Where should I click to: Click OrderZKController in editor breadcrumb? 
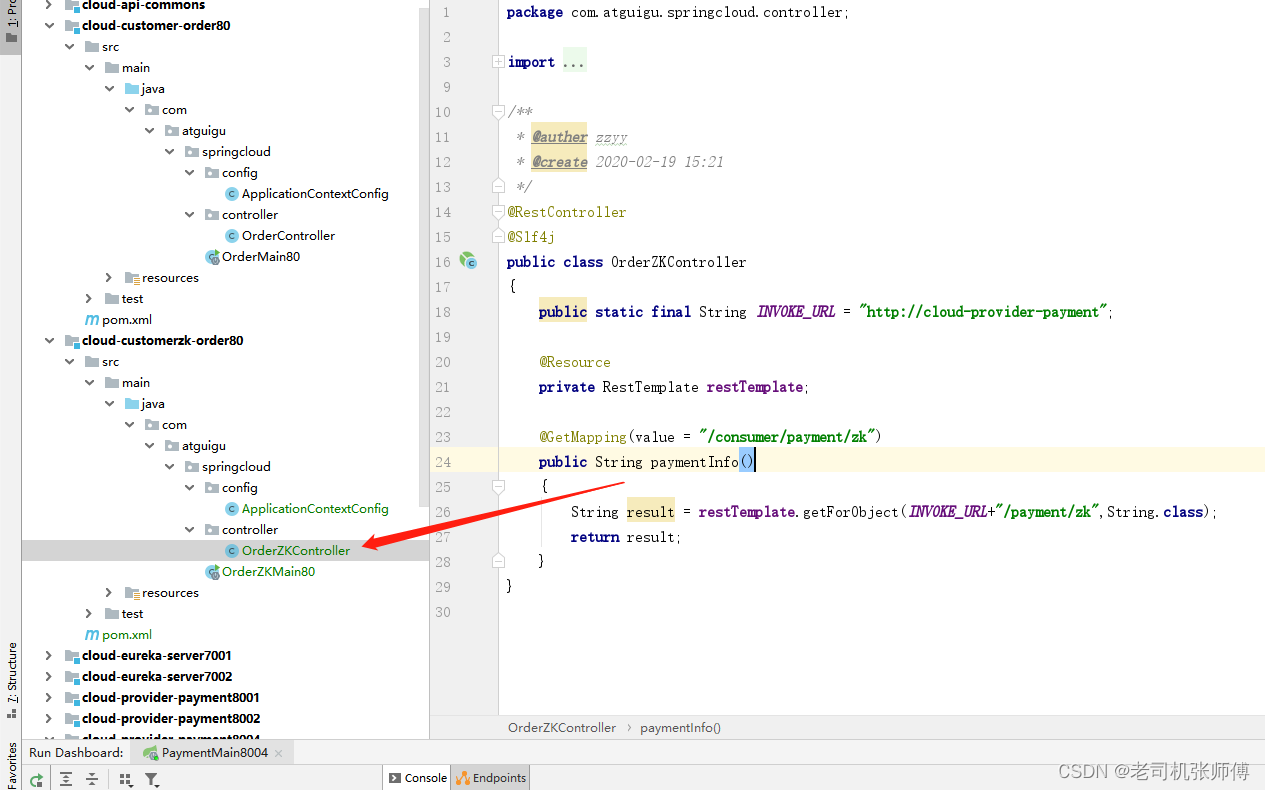(562, 728)
